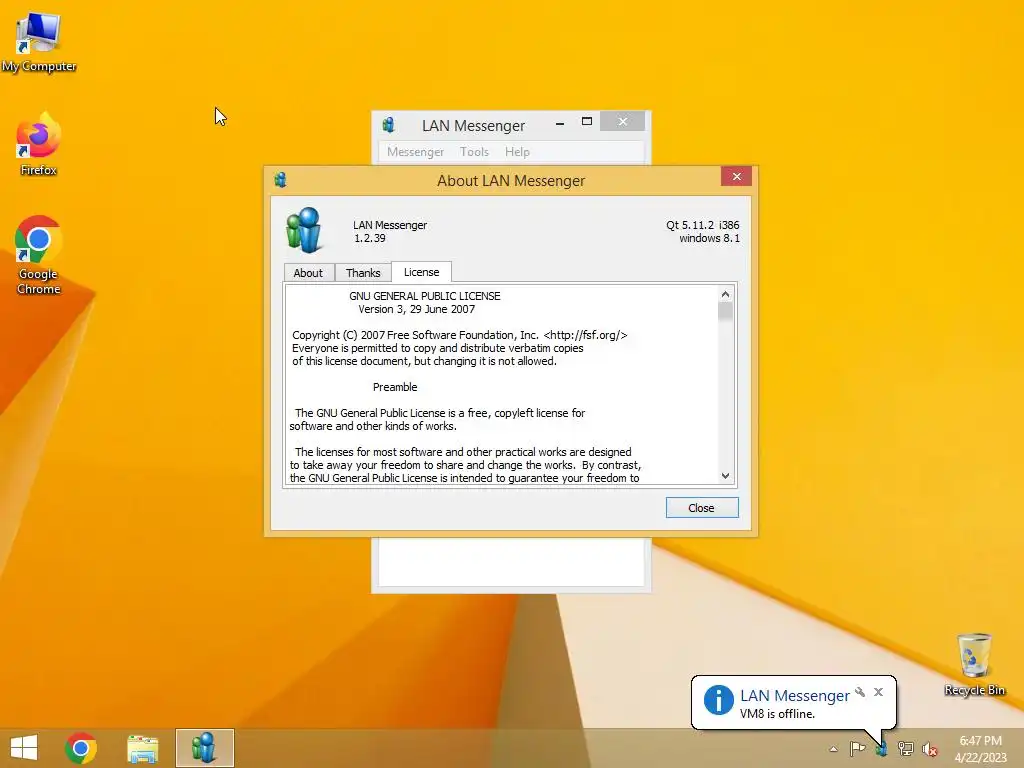Click the Close button in About dialog

(x=702, y=507)
